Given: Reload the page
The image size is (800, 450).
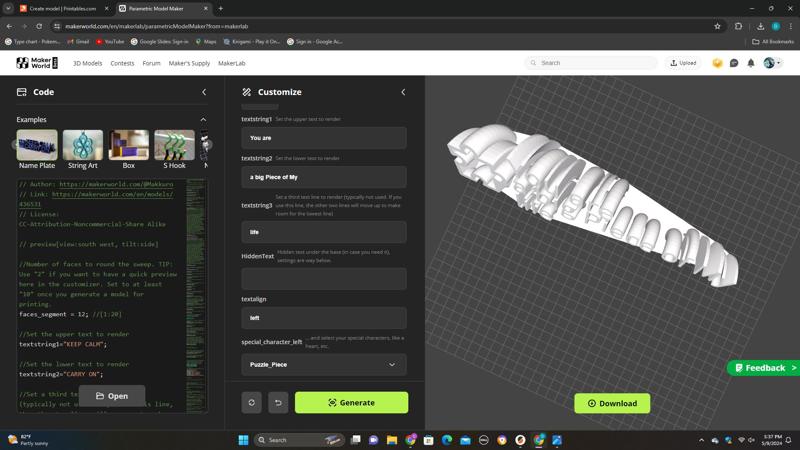Looking at the screenshot, I should 39,26.
